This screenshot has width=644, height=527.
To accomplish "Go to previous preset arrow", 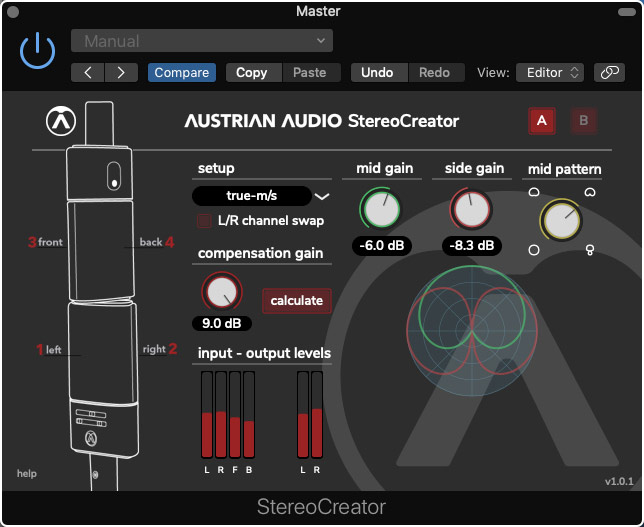I will (87, 73).
